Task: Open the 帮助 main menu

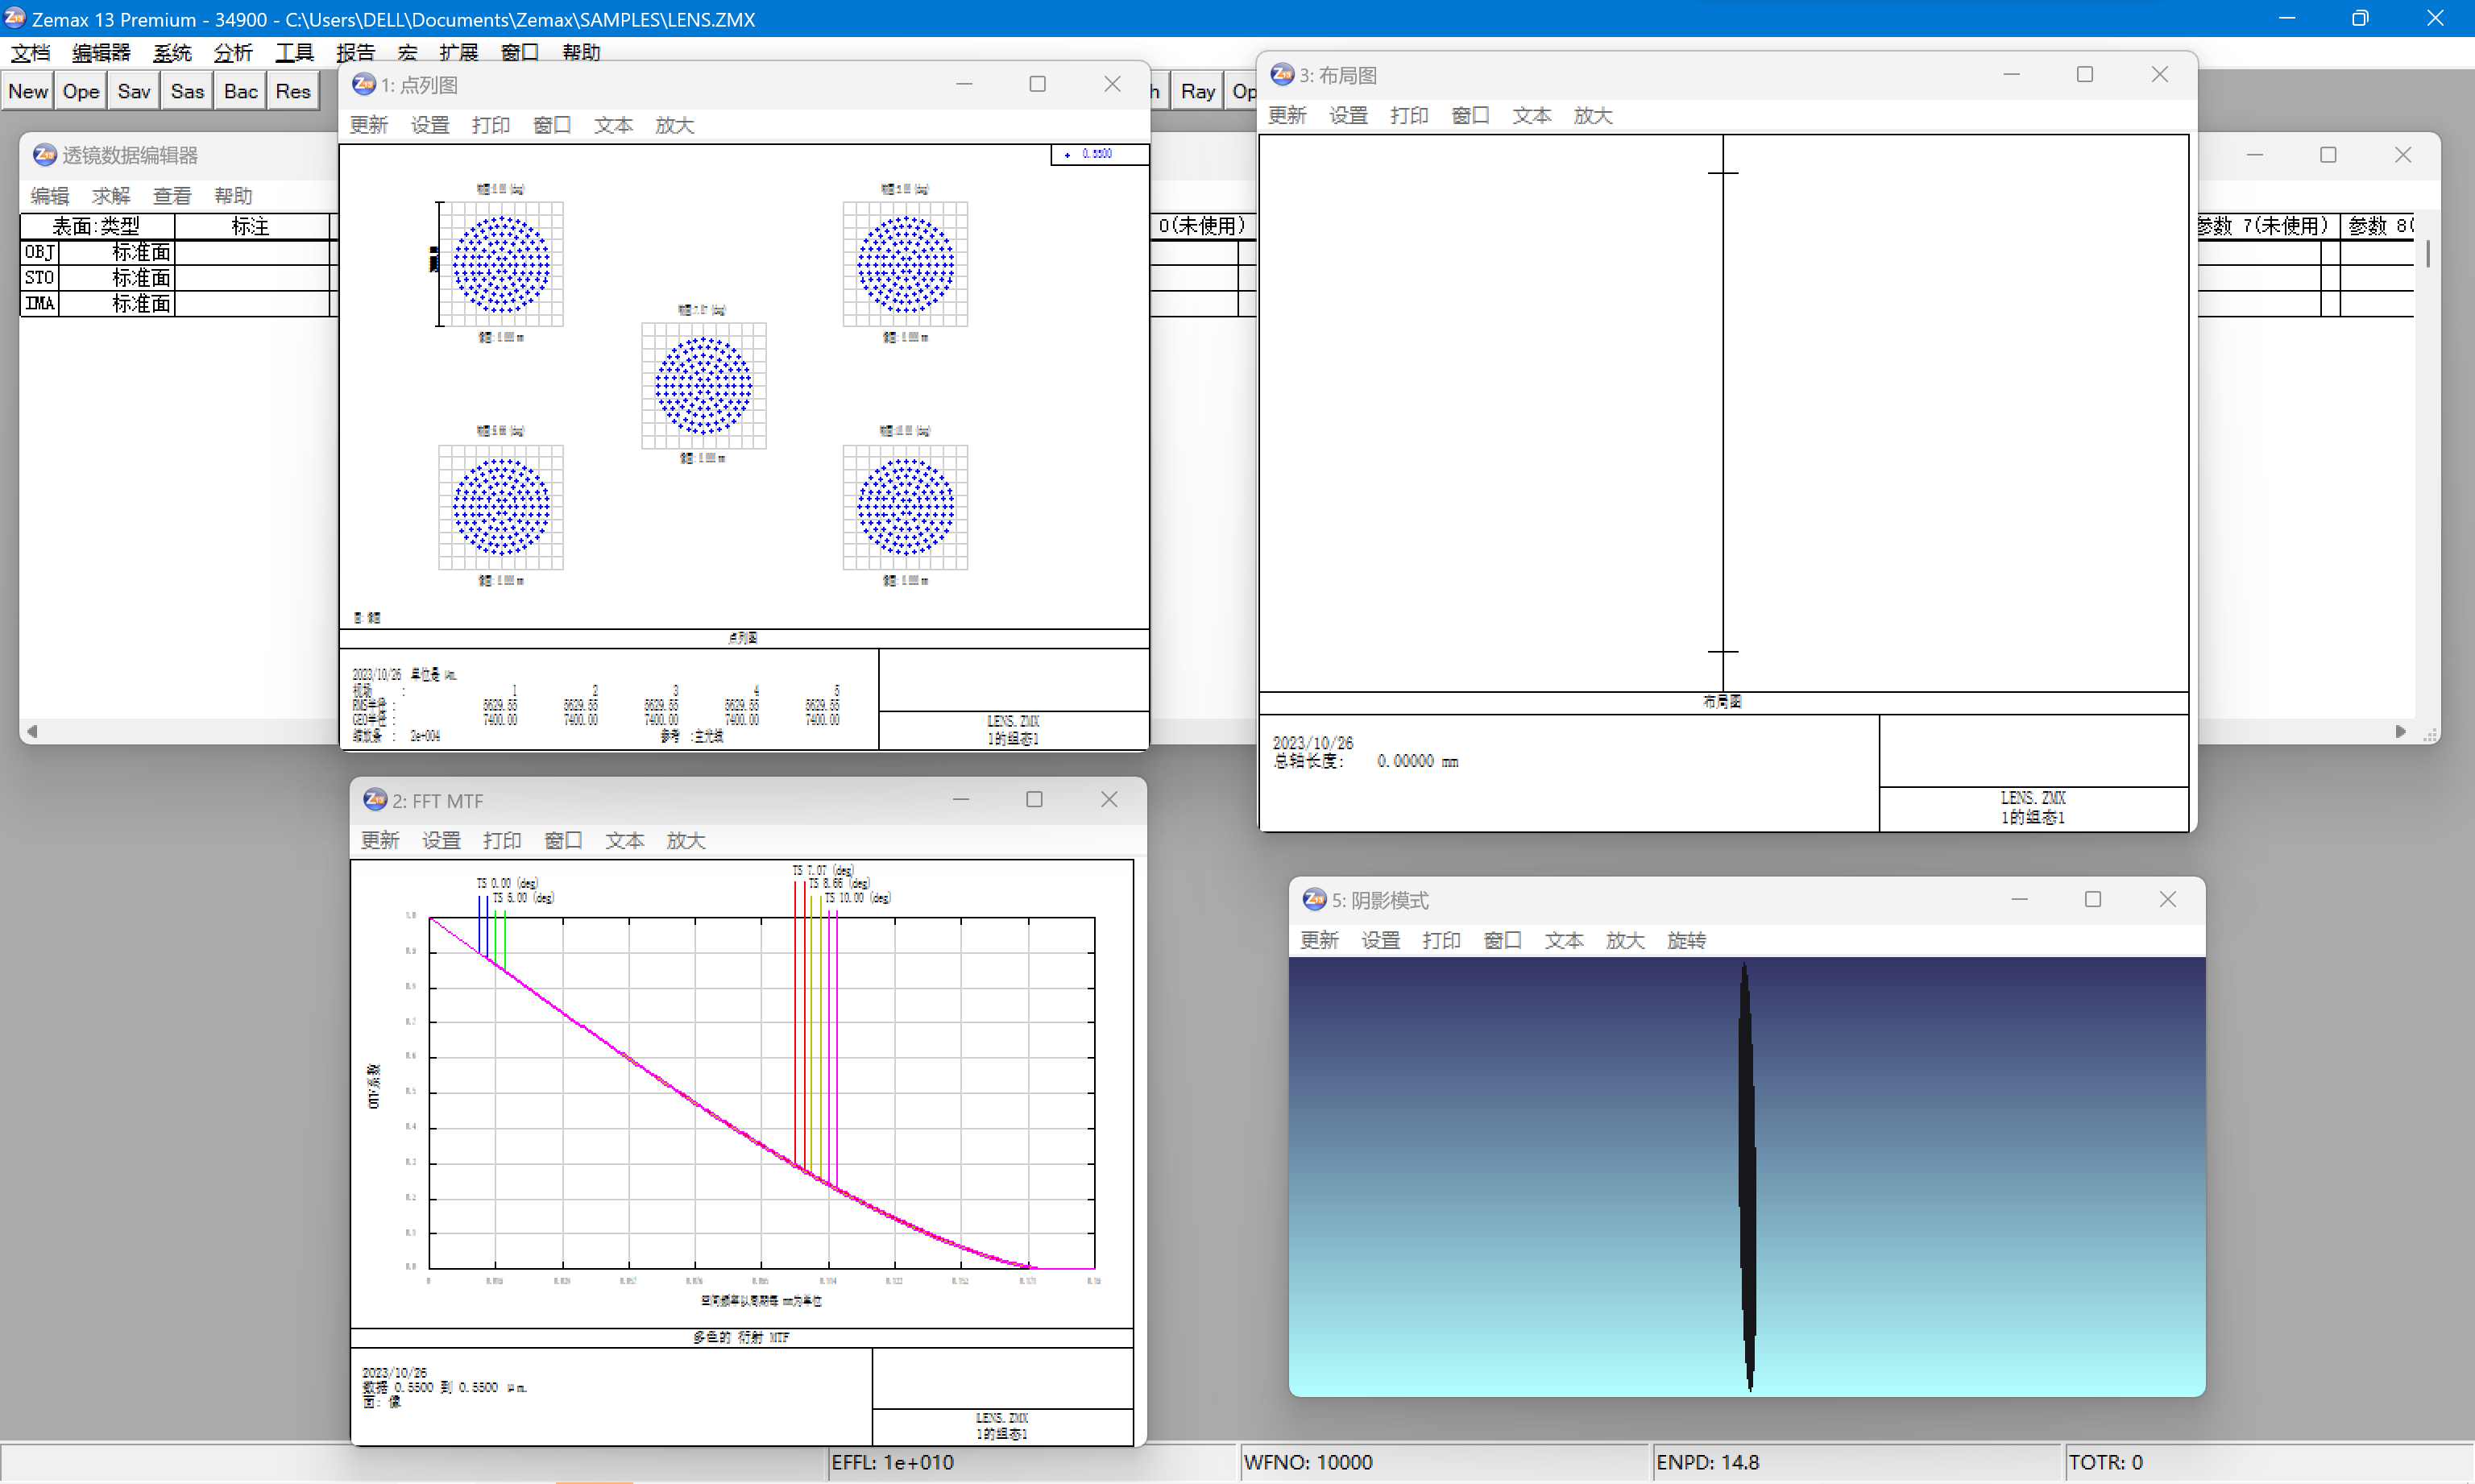Action: tap(581, 52)
